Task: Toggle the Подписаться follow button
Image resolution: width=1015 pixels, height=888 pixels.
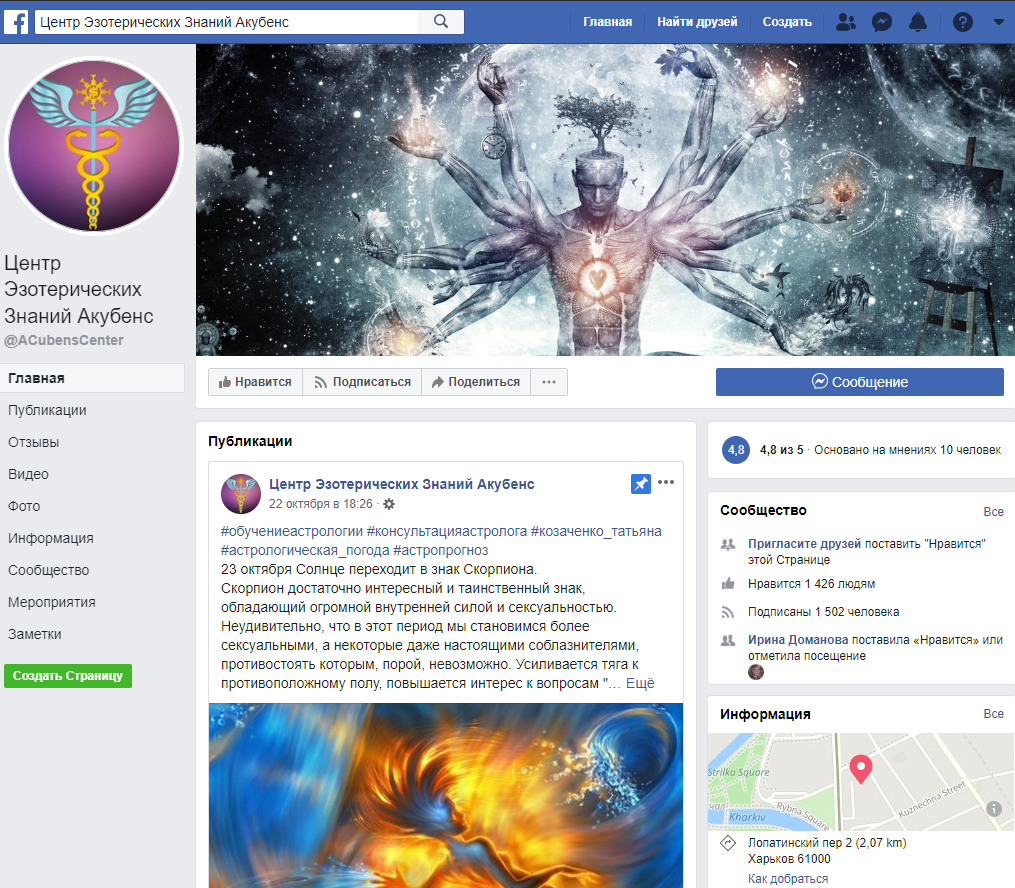Action: [362, 382]
